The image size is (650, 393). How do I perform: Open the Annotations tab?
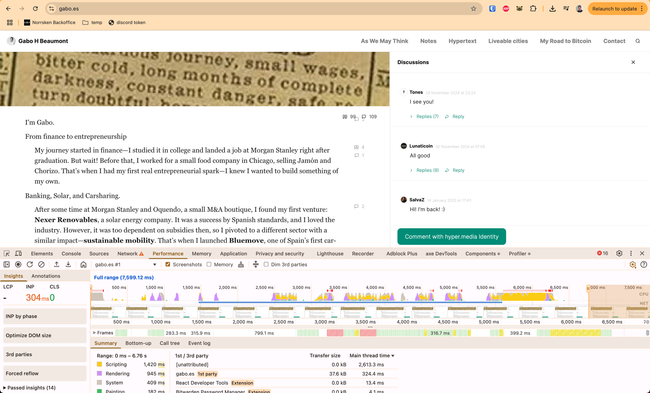pyautogui.click(x=46, y=276)
